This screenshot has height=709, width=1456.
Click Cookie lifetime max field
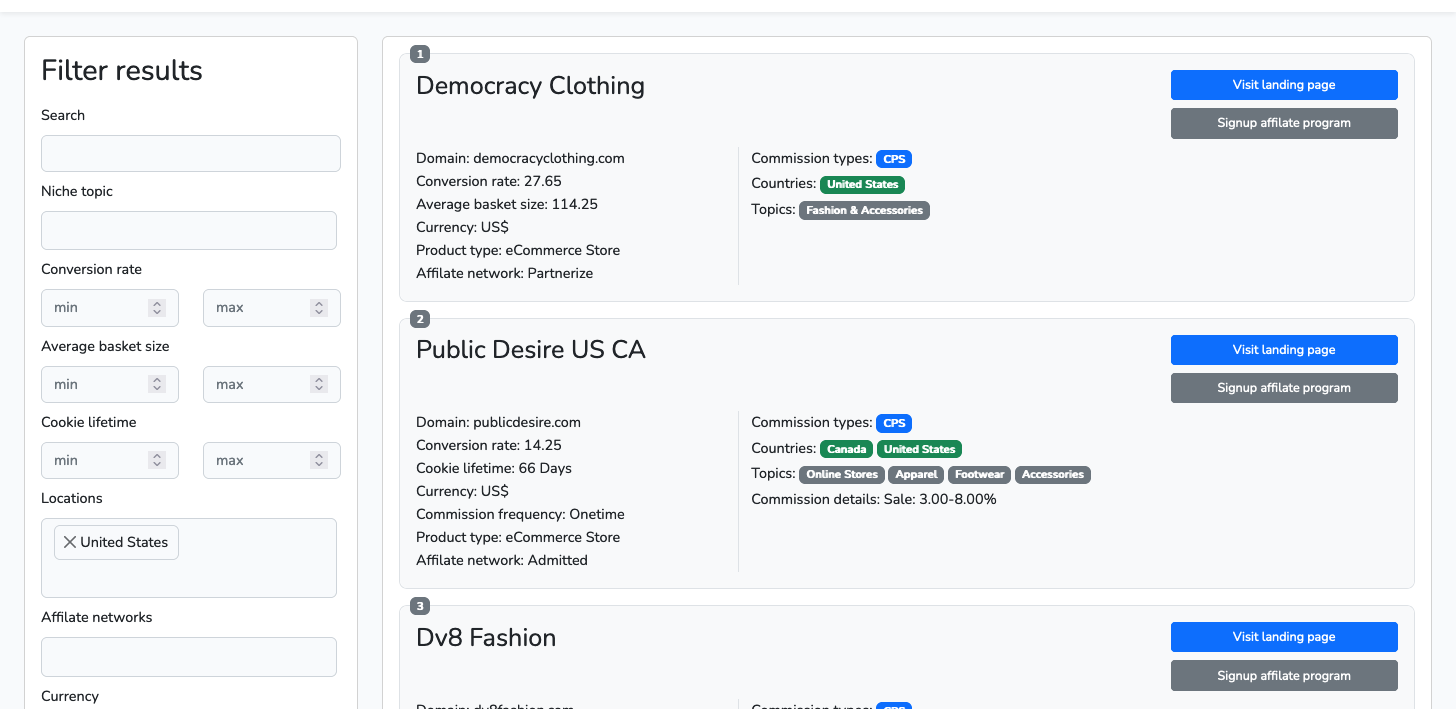(272, 461)
